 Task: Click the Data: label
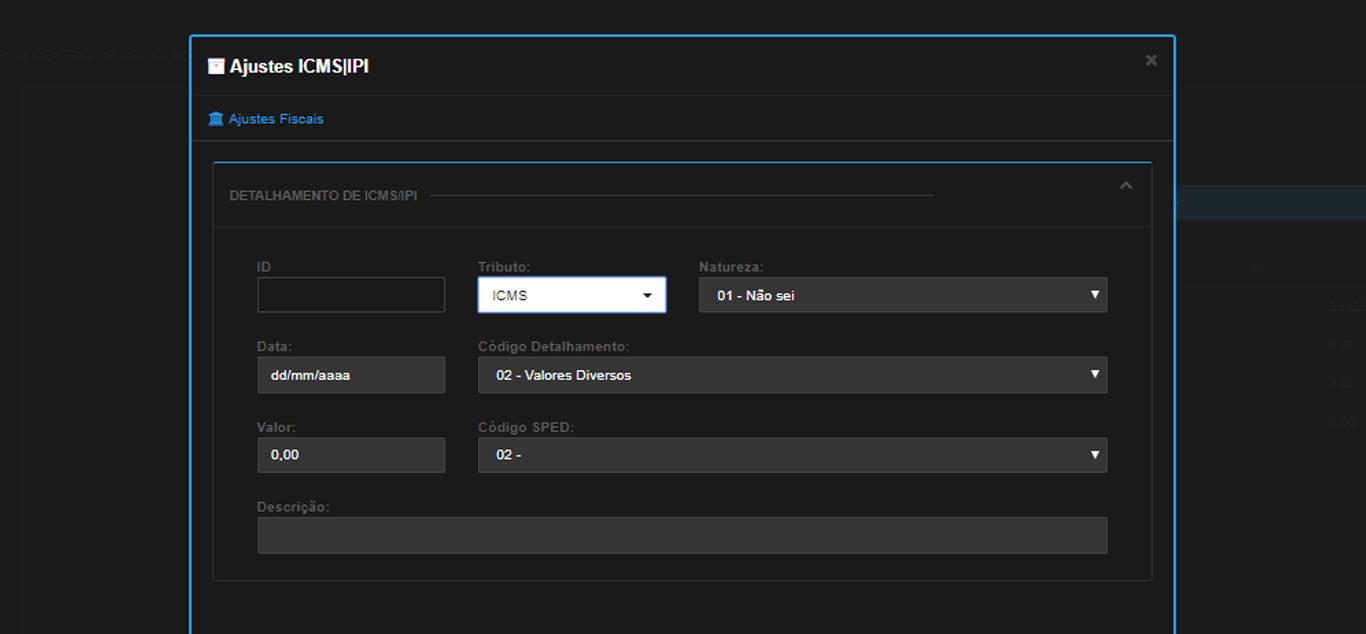pos(274,347)
